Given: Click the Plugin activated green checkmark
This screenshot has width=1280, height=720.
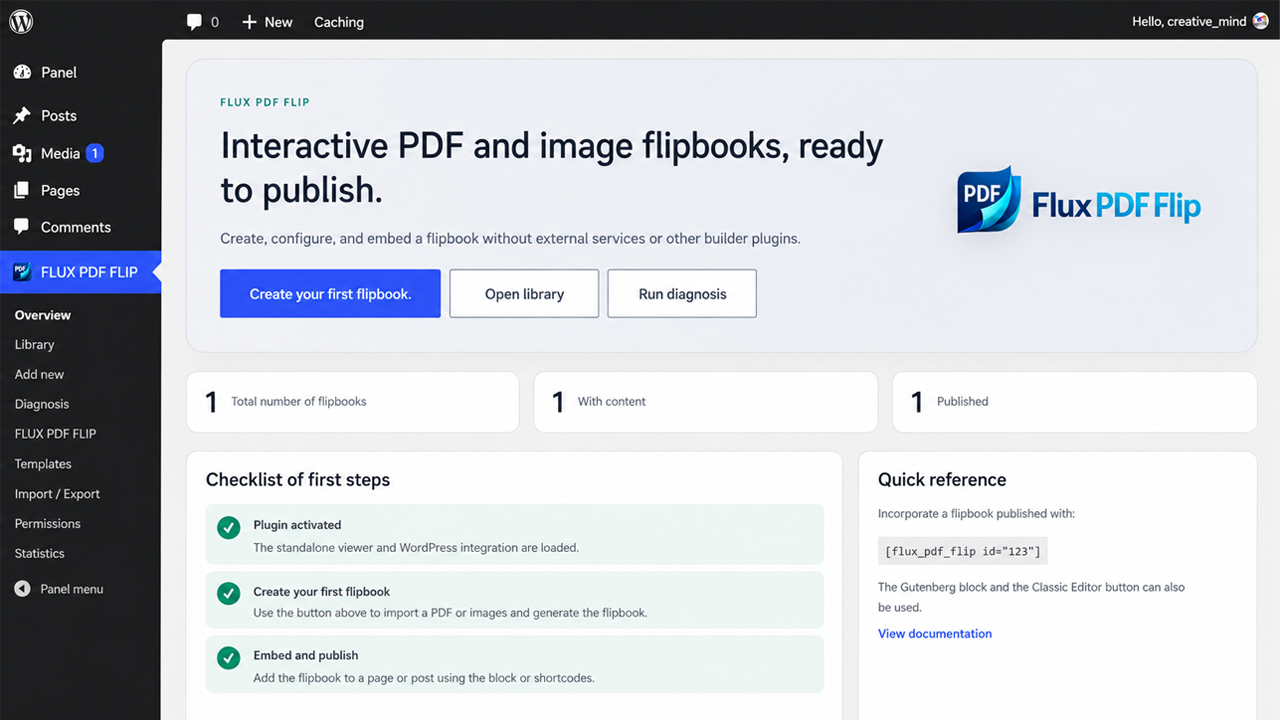Looking at the screenshot, I should pos(229,527).
